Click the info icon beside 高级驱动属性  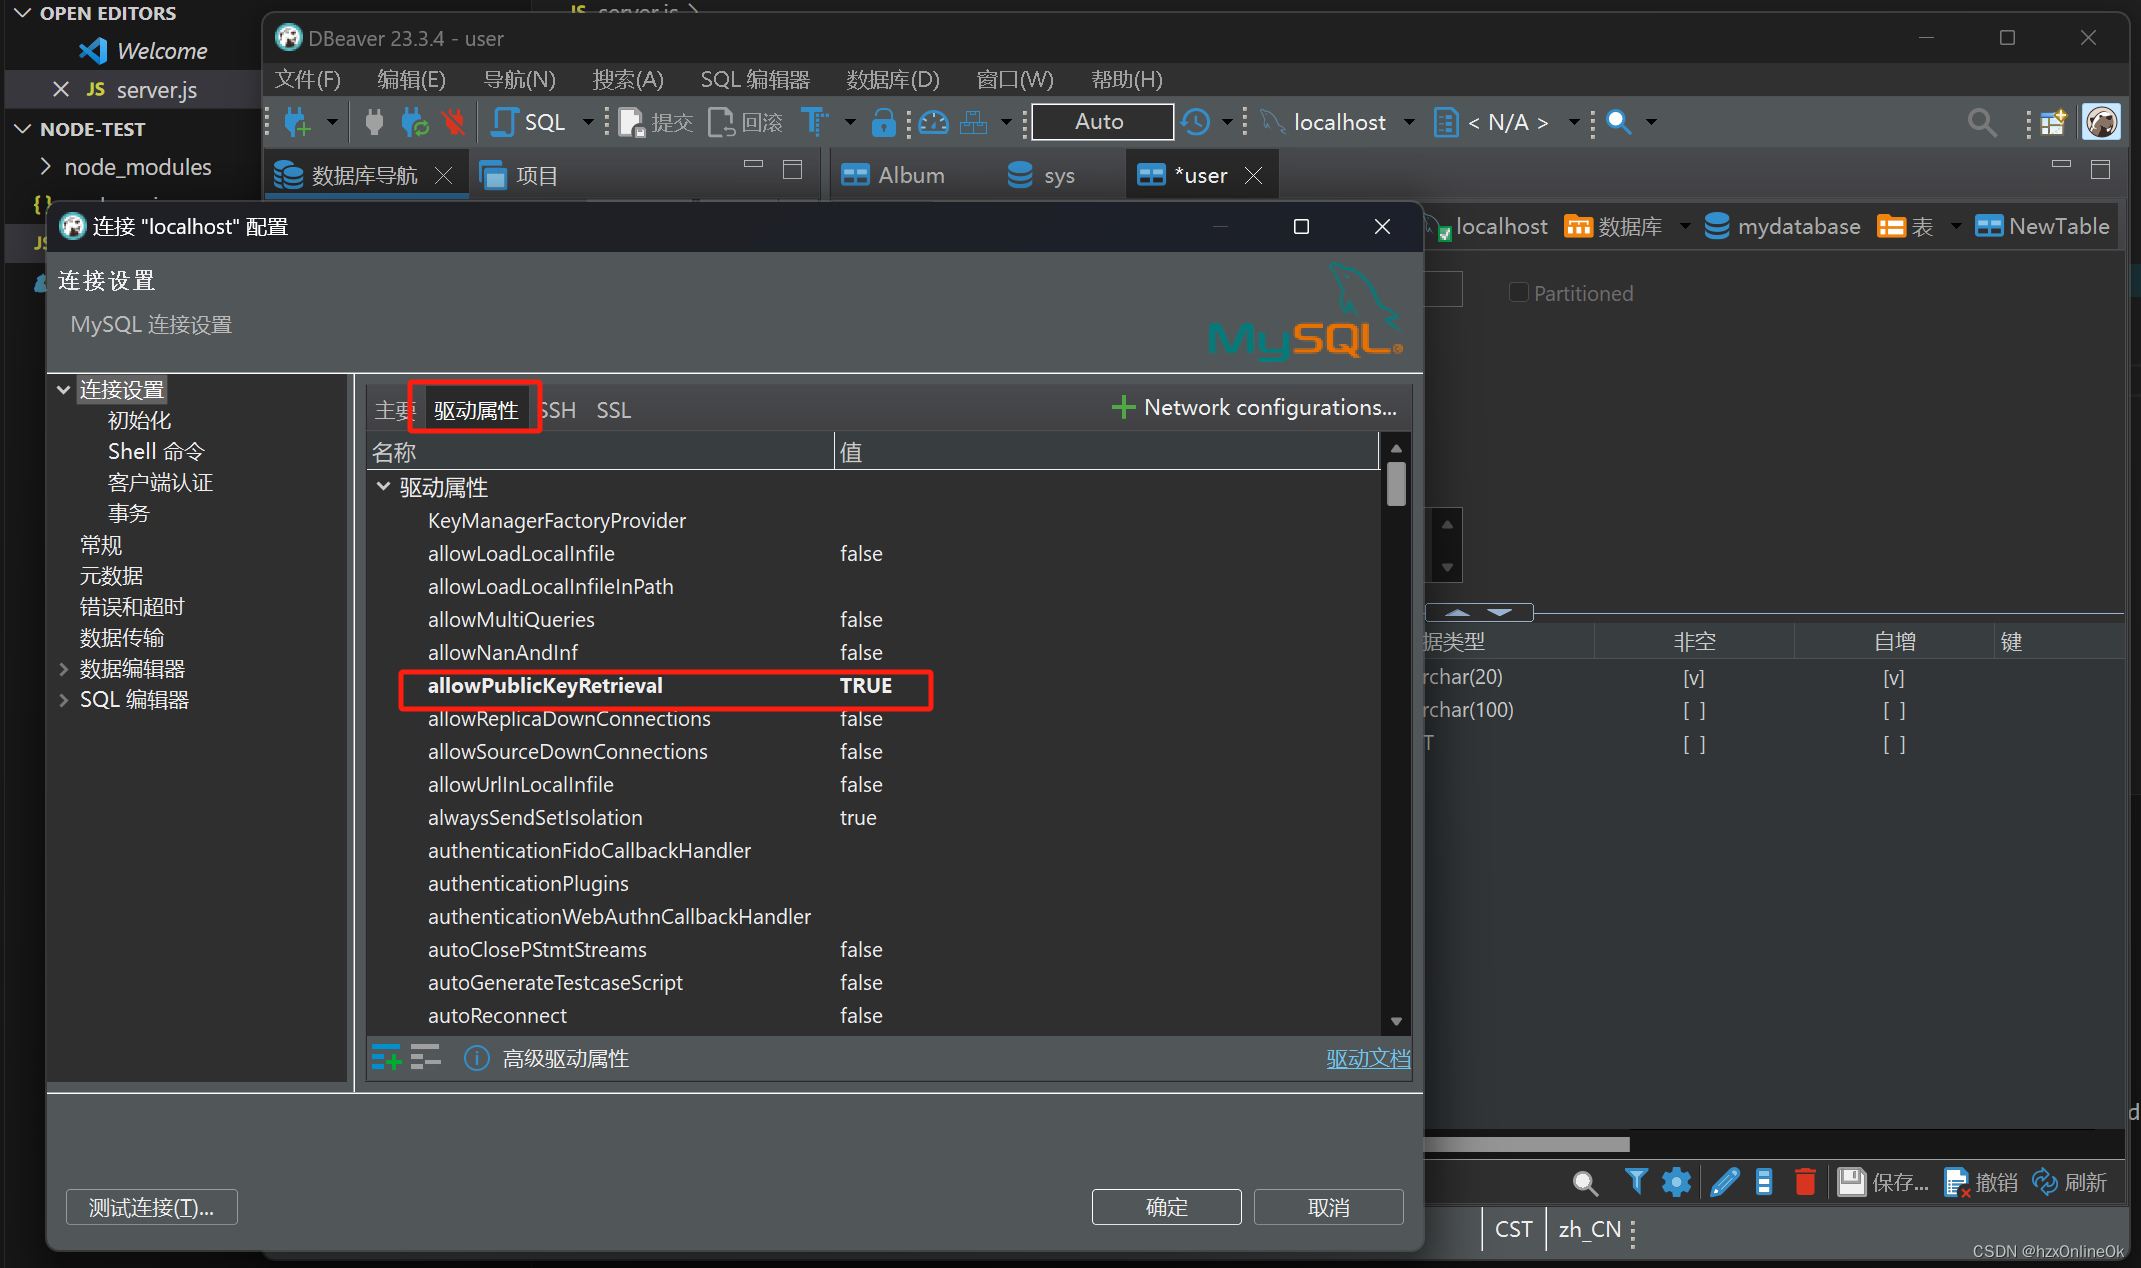click(x=476, y=1058)
